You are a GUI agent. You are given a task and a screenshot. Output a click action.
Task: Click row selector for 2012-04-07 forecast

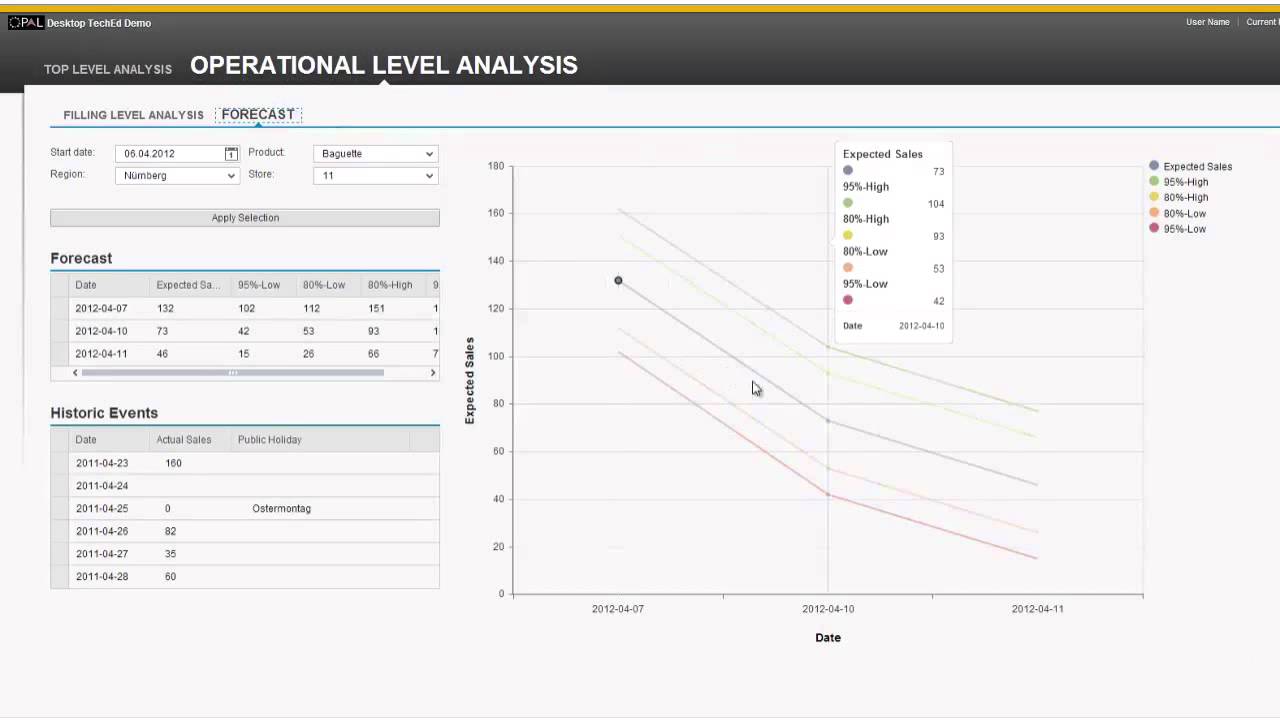(x=60, y=308)
